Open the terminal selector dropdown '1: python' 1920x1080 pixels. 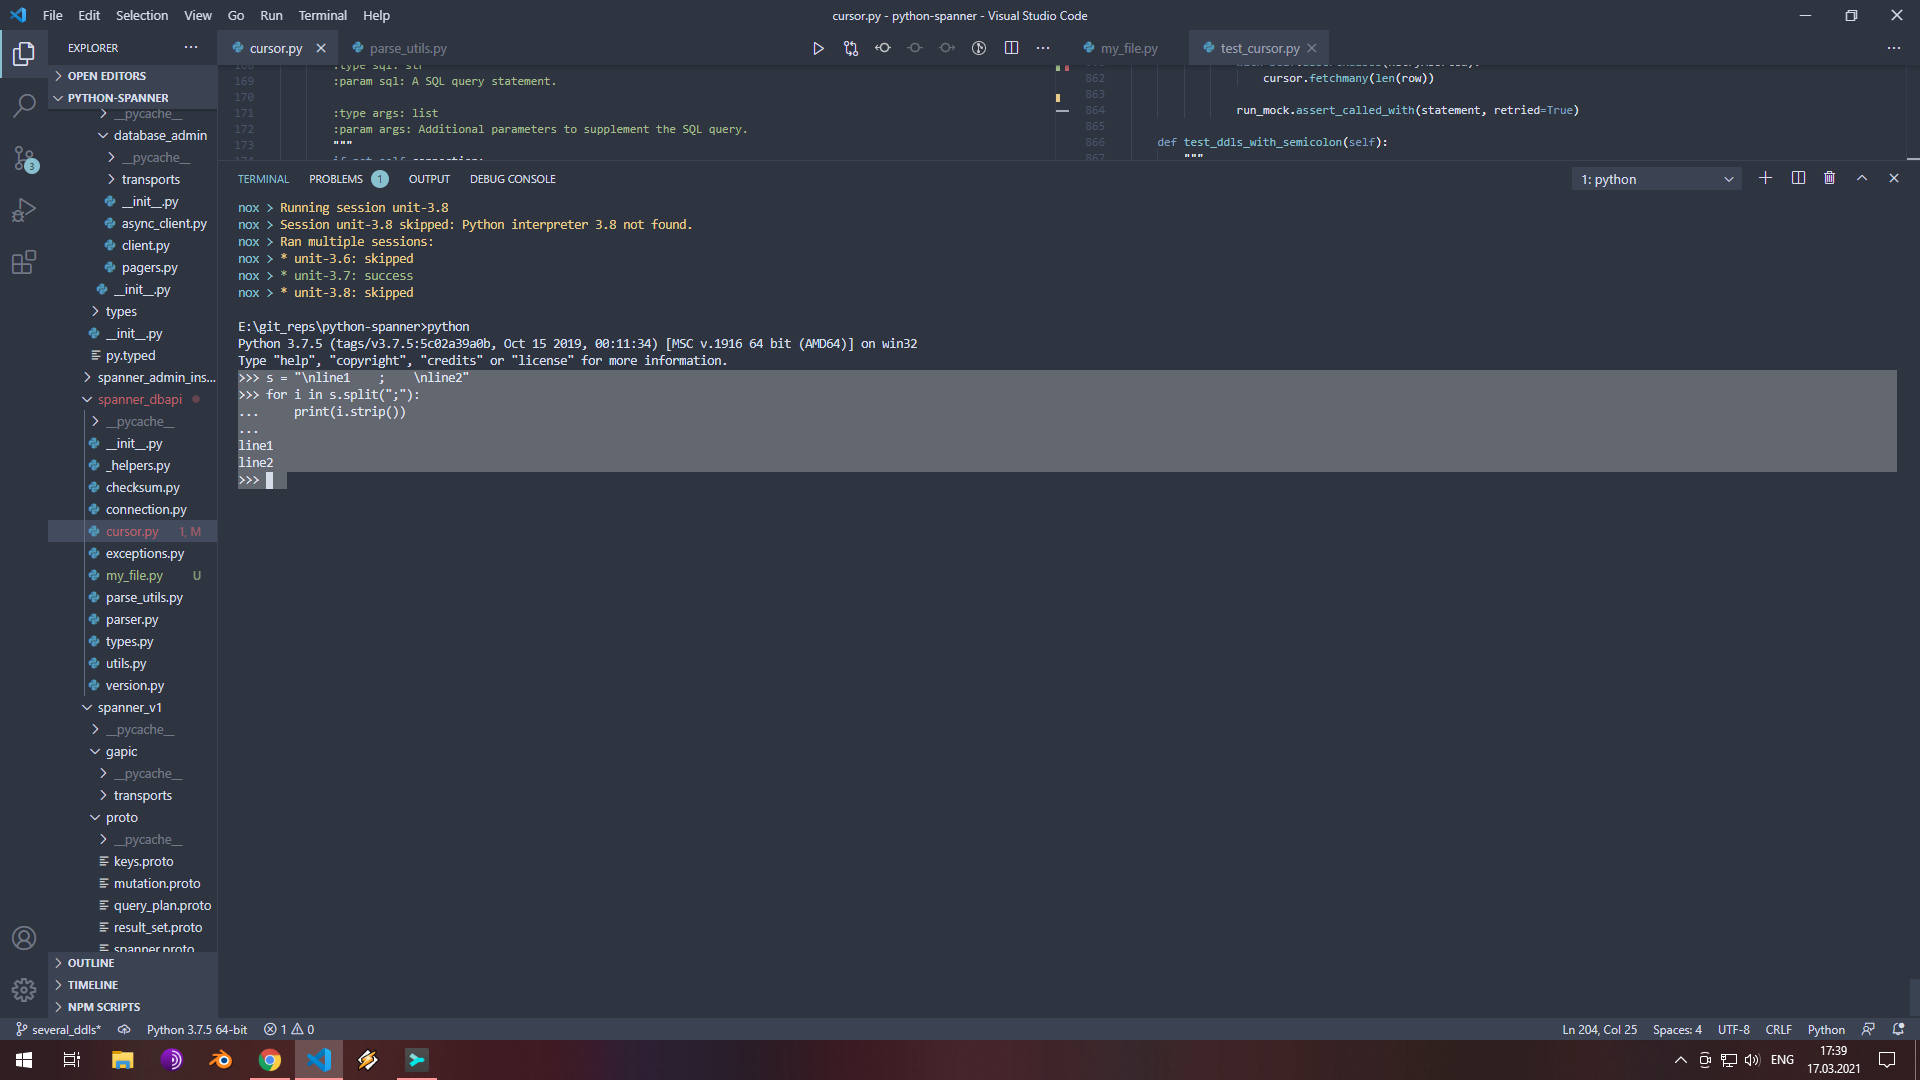(x=1656, y=179)
